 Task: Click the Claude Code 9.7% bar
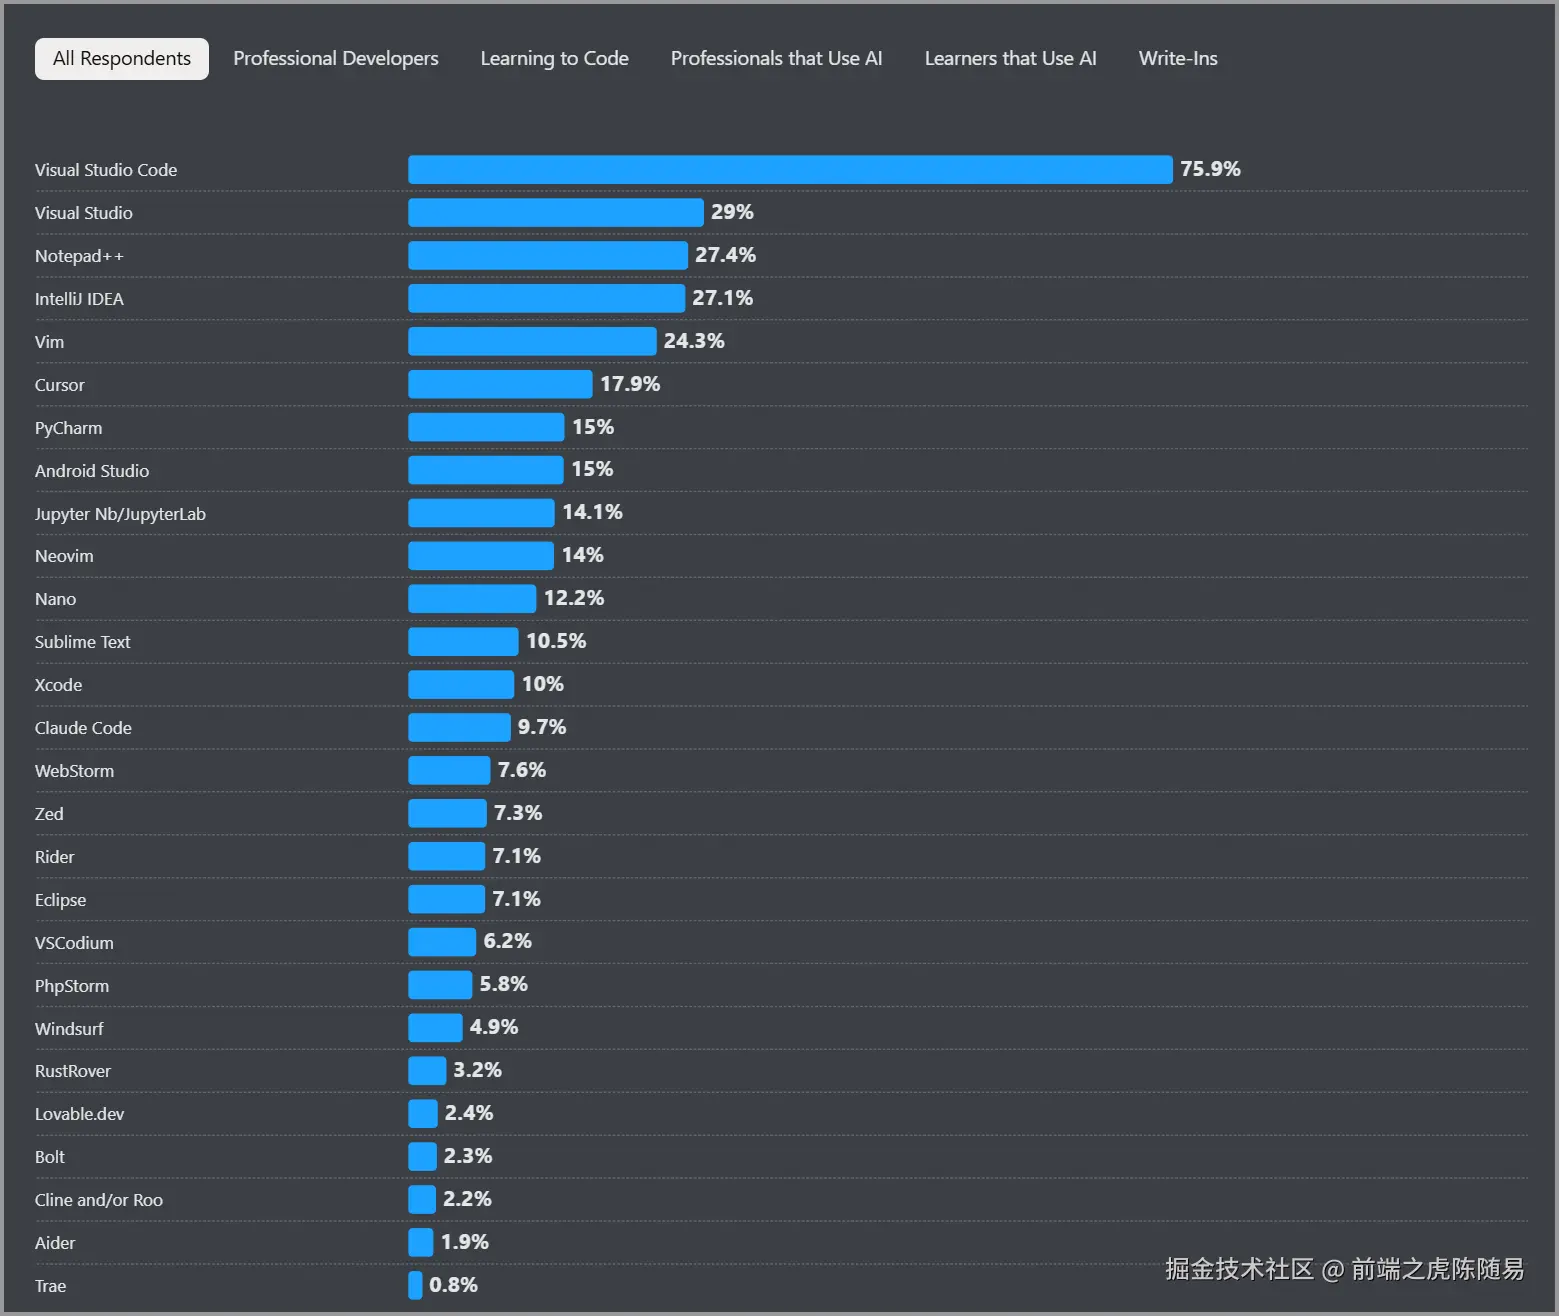coord(459,728)
